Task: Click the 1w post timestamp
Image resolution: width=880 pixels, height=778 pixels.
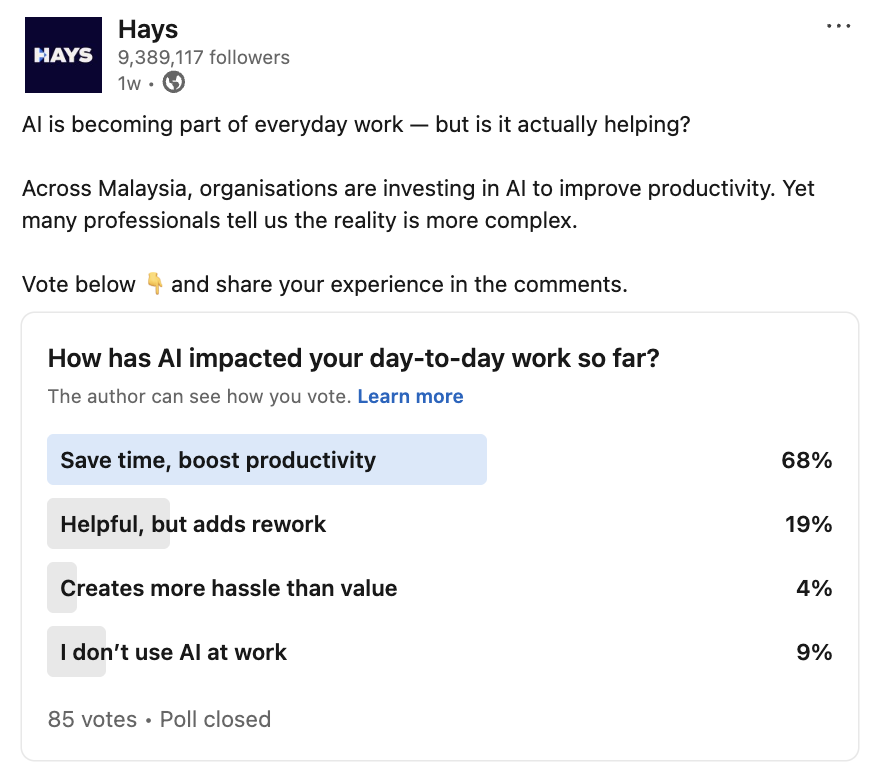Action: [129, 84]
